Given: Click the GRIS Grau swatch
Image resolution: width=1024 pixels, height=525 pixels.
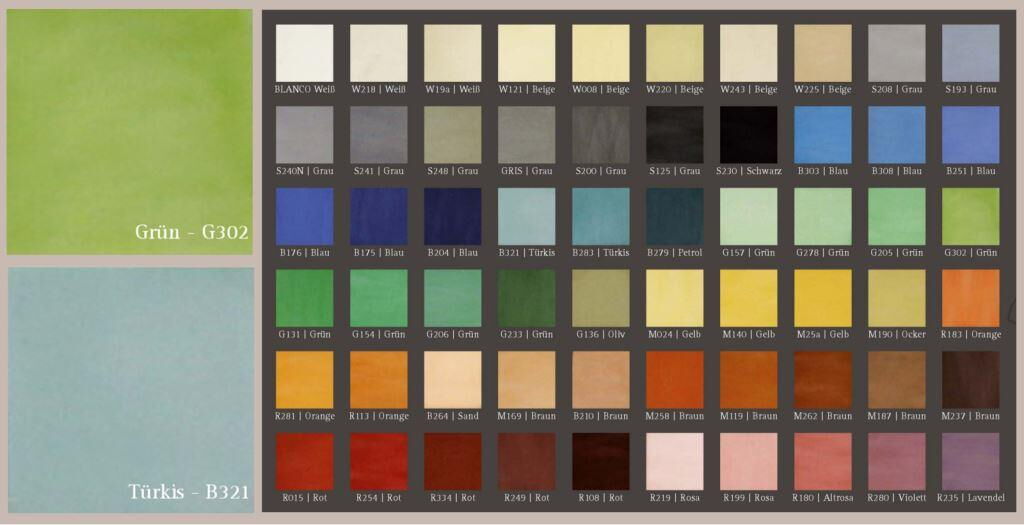Looking at the screenshot, I should point(526,135).
